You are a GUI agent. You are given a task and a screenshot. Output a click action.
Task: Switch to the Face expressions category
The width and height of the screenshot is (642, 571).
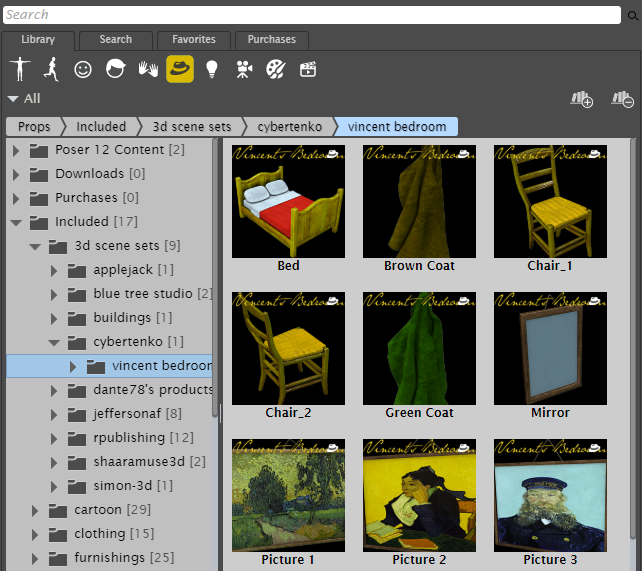coord(84,69)
